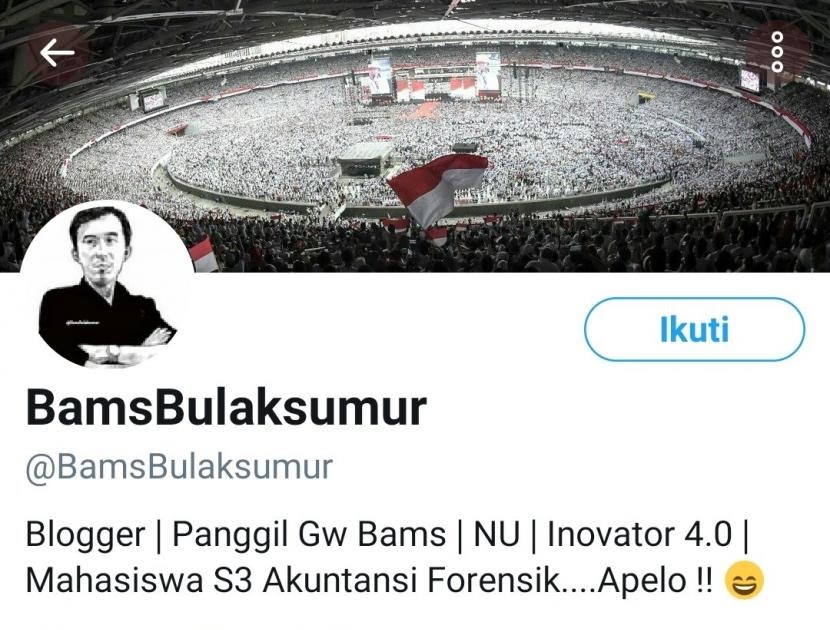Image resolution: width=830 pixels, height=630 pixels.
Task: Select "Panggil Gw Bams" bio text
Action: pyautogui.click(x=309, y=535)
